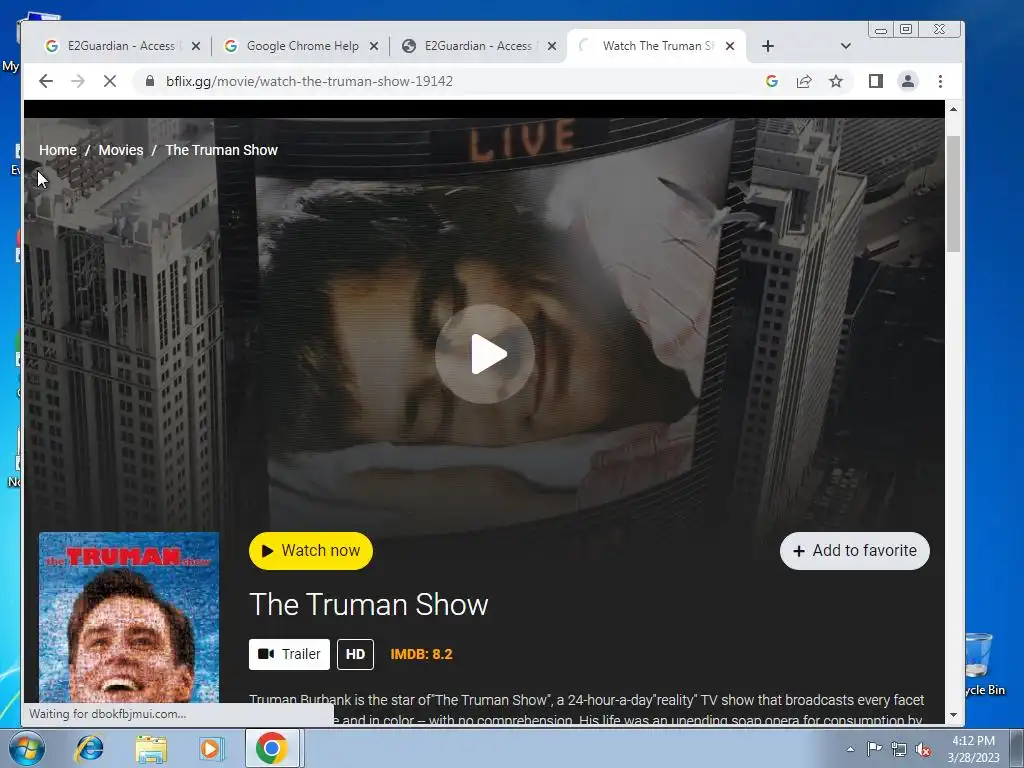Open network tray icon
The height and width of the screenshot is (768, 1024).
(899, 749)
